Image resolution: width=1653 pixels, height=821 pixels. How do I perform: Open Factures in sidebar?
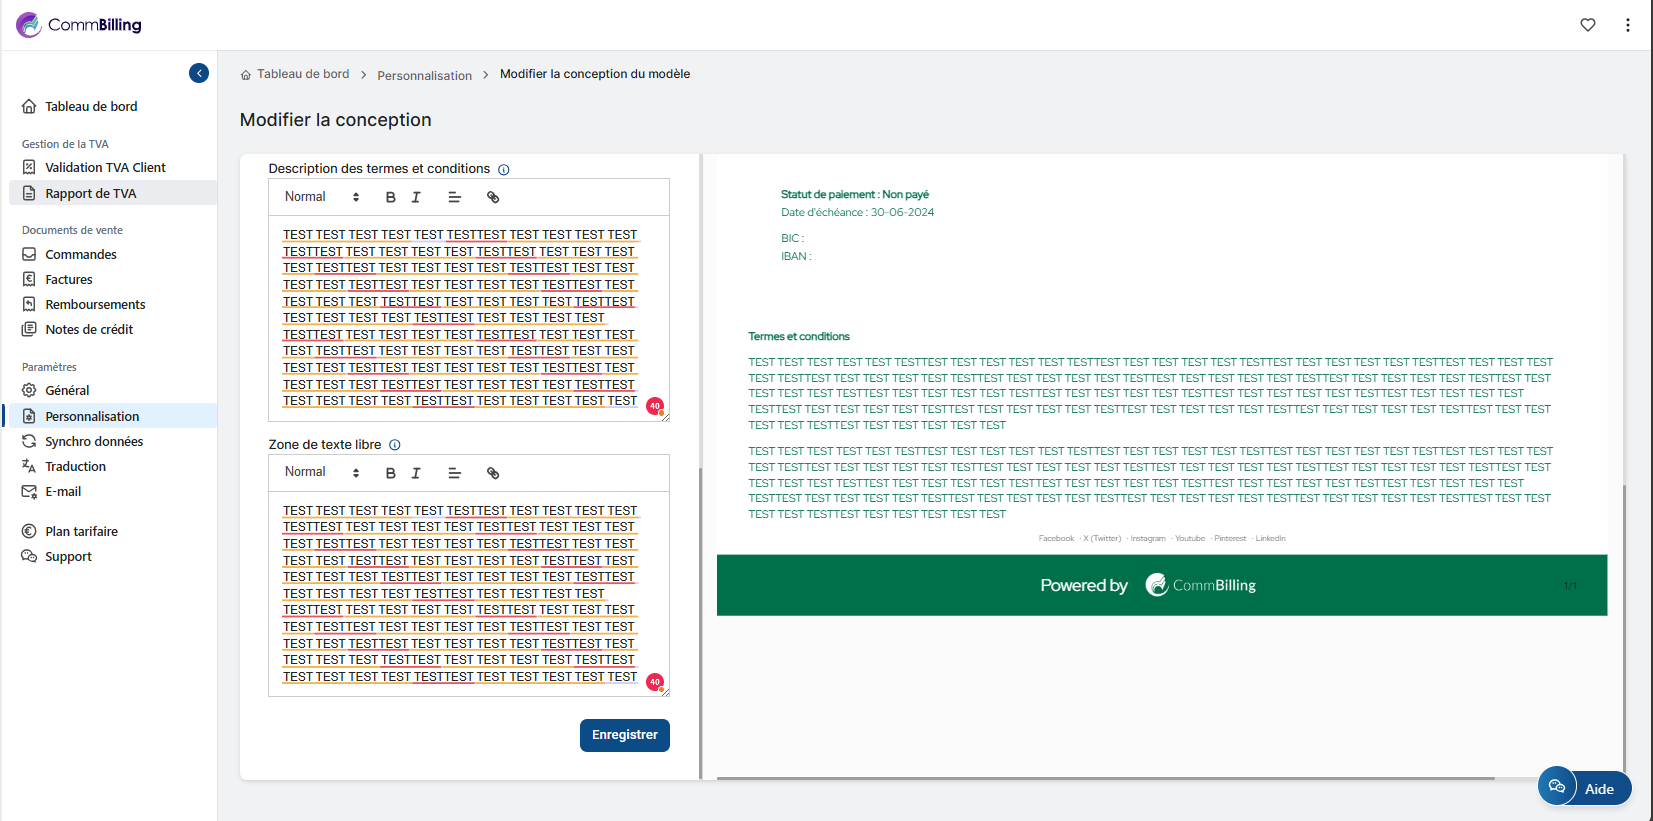(x=69, y=280)
